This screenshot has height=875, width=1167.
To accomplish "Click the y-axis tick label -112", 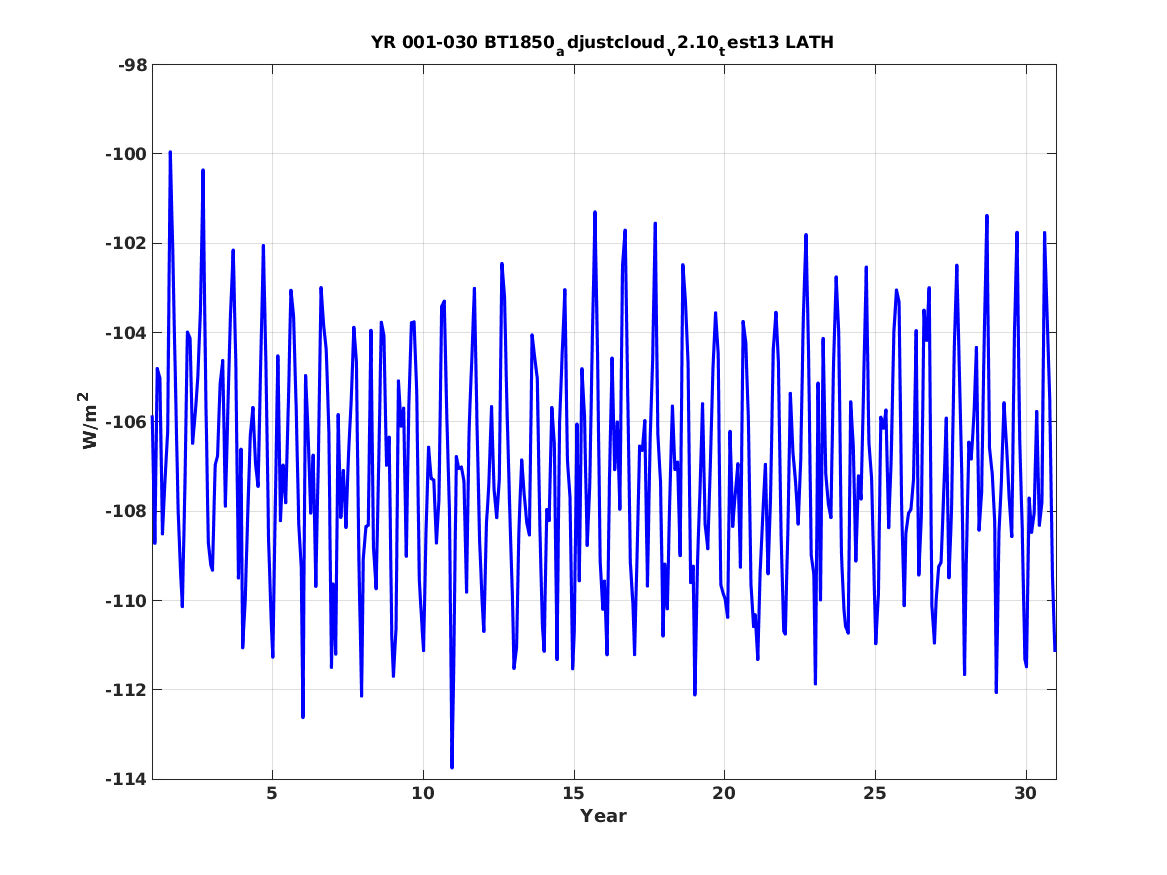I will [x=127, y=690].
